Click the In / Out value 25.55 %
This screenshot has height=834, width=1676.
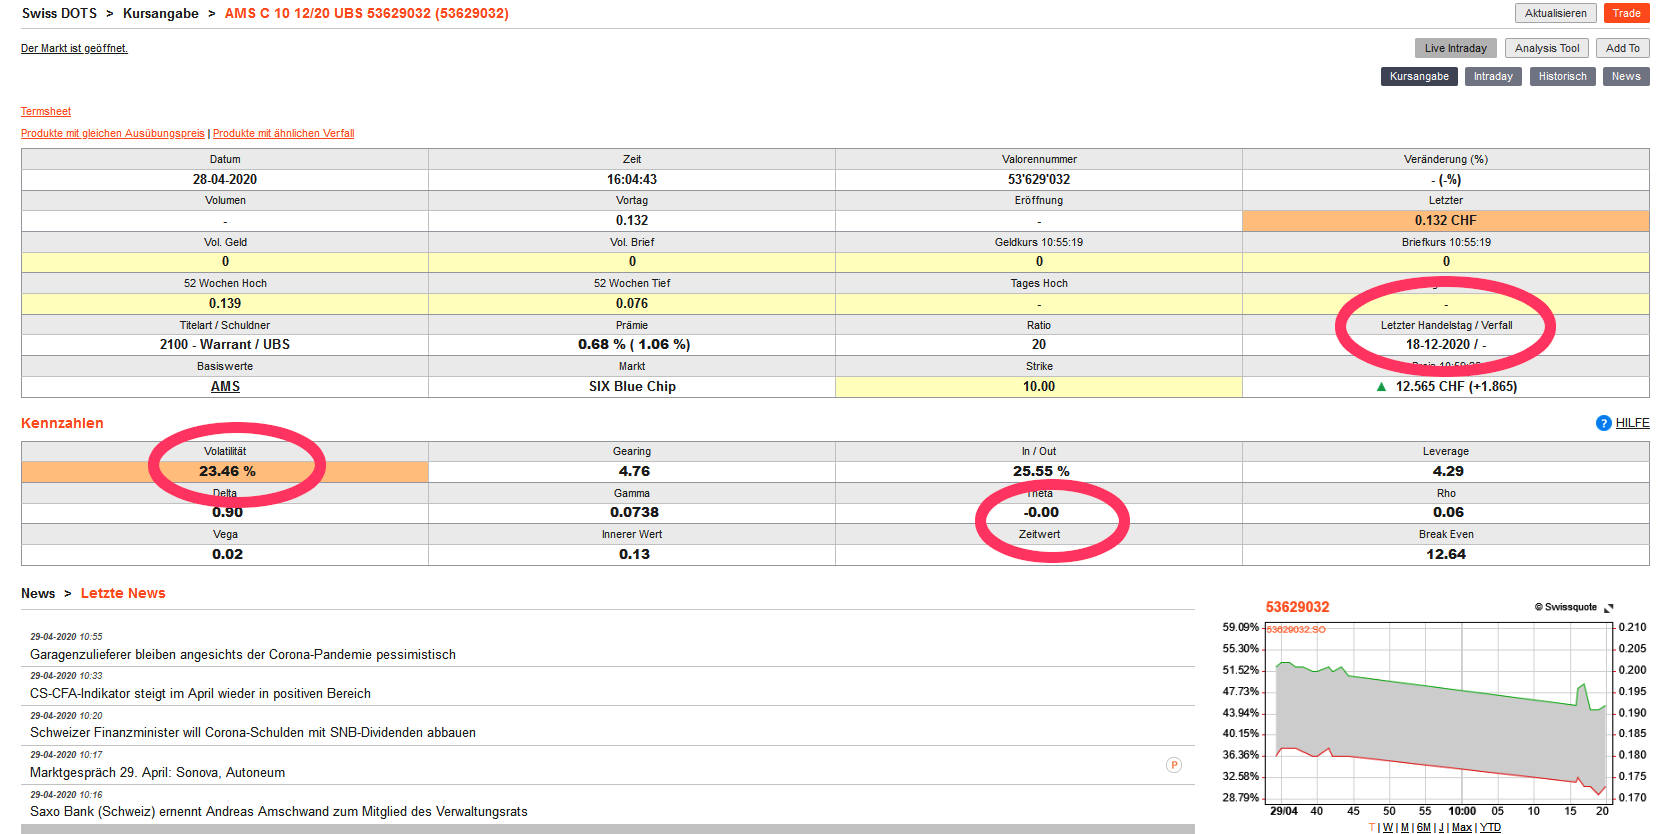(x=1041, y=471)
